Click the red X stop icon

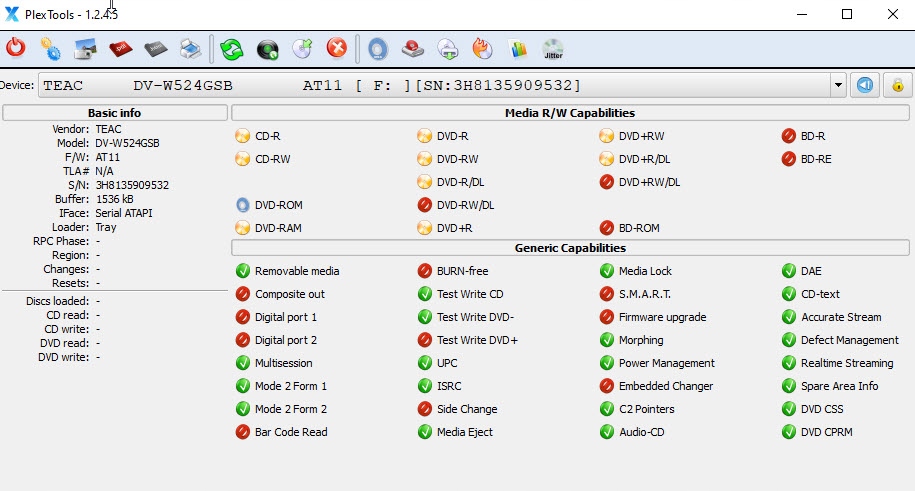point(337,48)
